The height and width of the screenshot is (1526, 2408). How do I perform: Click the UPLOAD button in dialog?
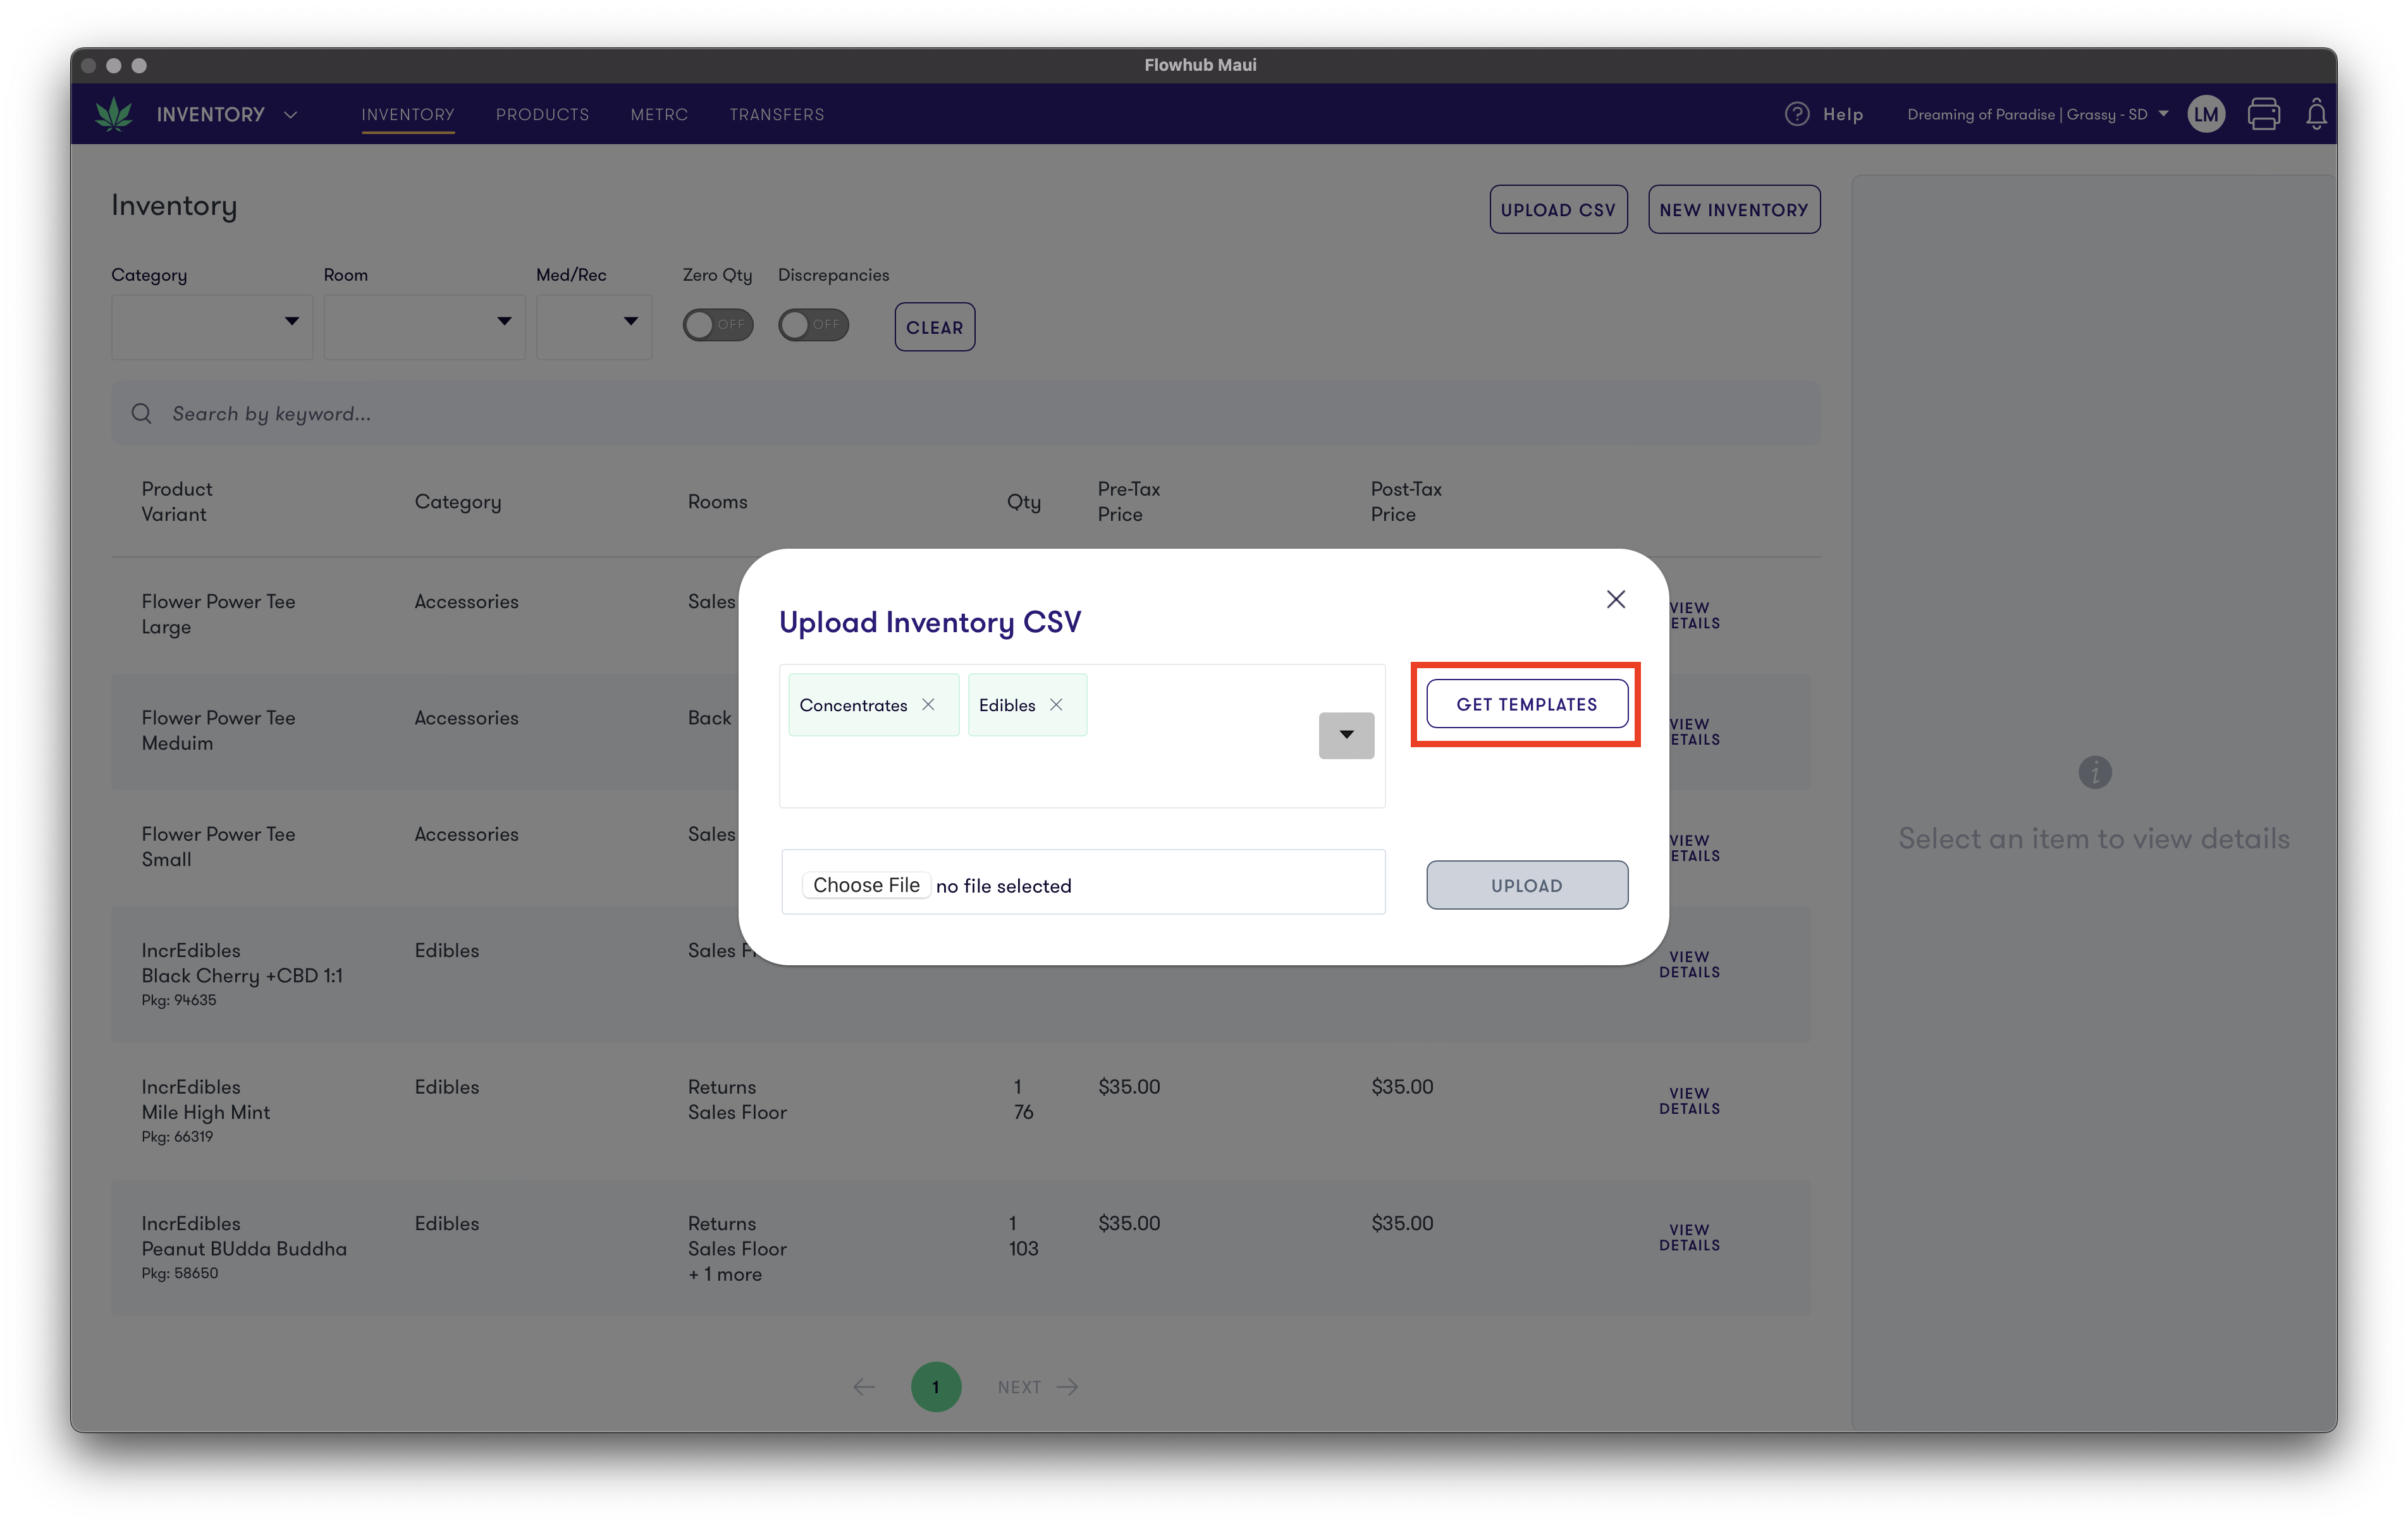pos(1526,885)
